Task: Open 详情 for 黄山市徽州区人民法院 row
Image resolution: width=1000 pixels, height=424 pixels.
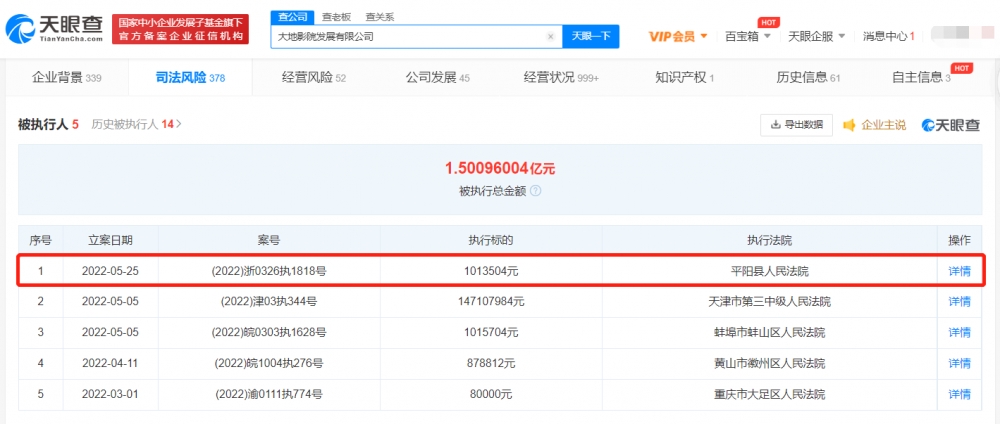Action: click(x=959, y=363)
